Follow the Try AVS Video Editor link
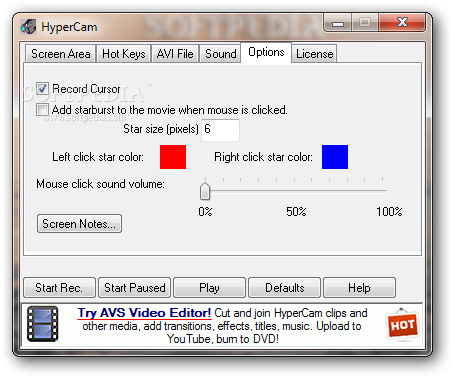The image size is (453, 377). coord(144,313)
